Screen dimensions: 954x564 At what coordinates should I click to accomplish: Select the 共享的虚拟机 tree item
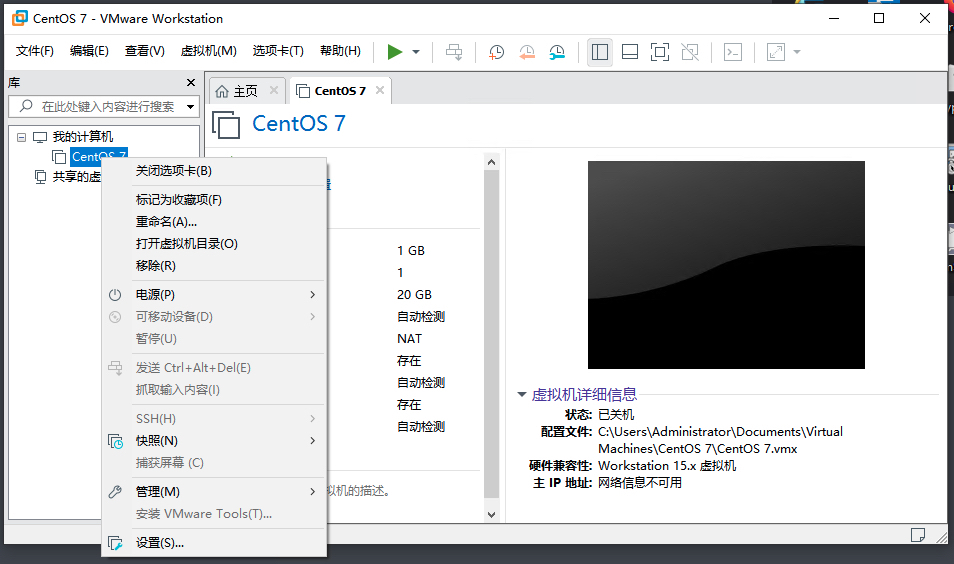(77, 177)
